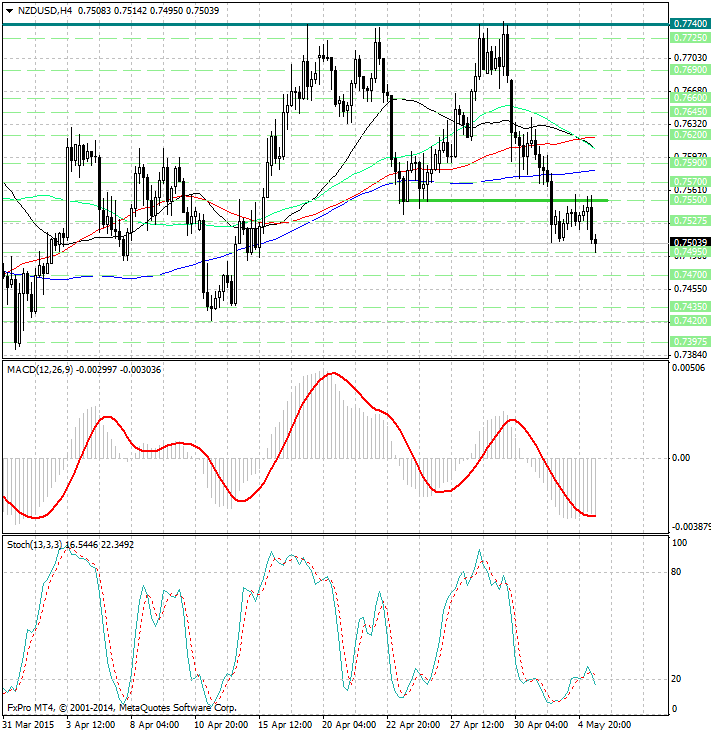711x733 pixels.
Task: Click the 4 May 20:00 time axis label
Action: pyautogui.click(x=605, y=725)
